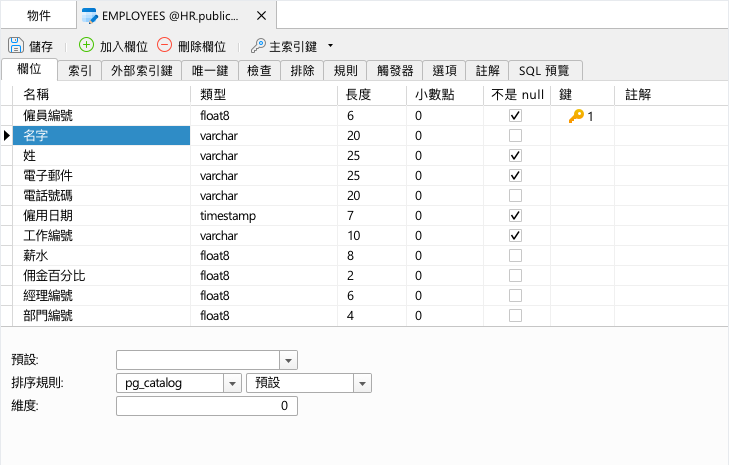Open the pg_catalog collation schema dropdown
Screen dimensions: 729x465
pyautogui.click(x=232, y=384)
